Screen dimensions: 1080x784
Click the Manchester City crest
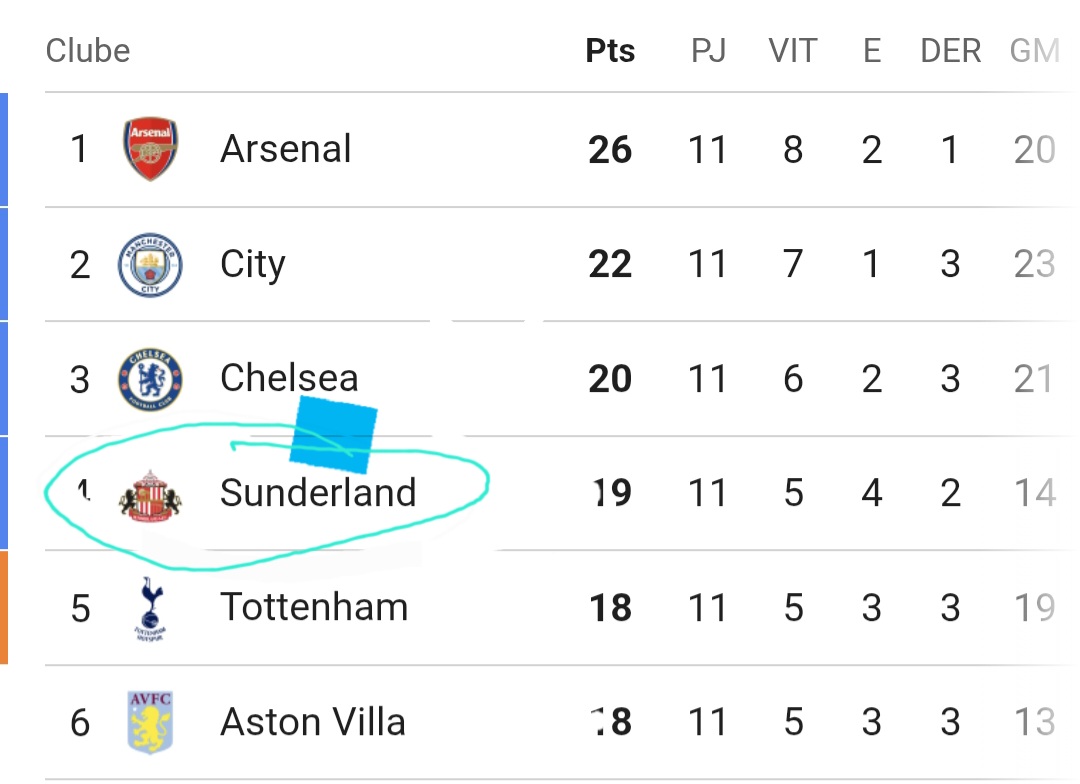pyautogui.click(x=150, y=265)
